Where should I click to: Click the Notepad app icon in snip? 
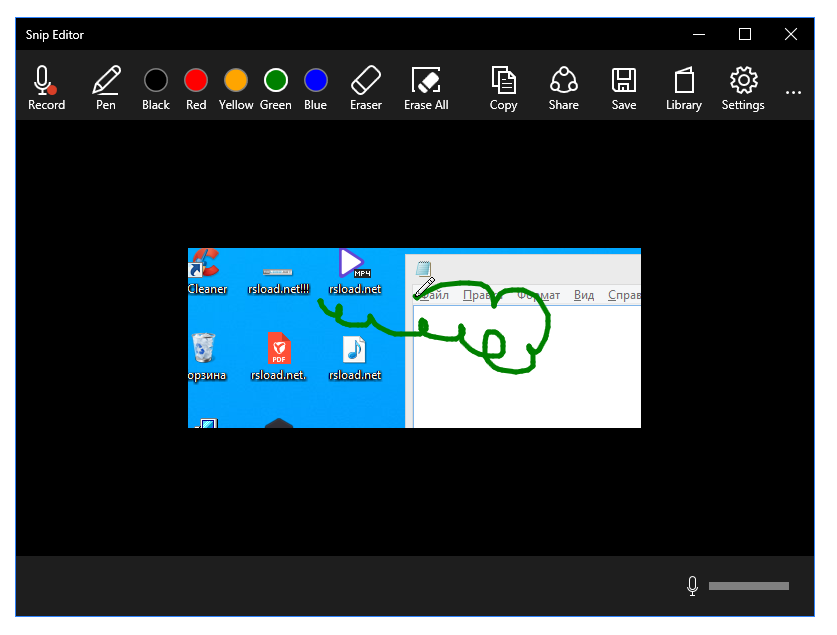[423, 268]
